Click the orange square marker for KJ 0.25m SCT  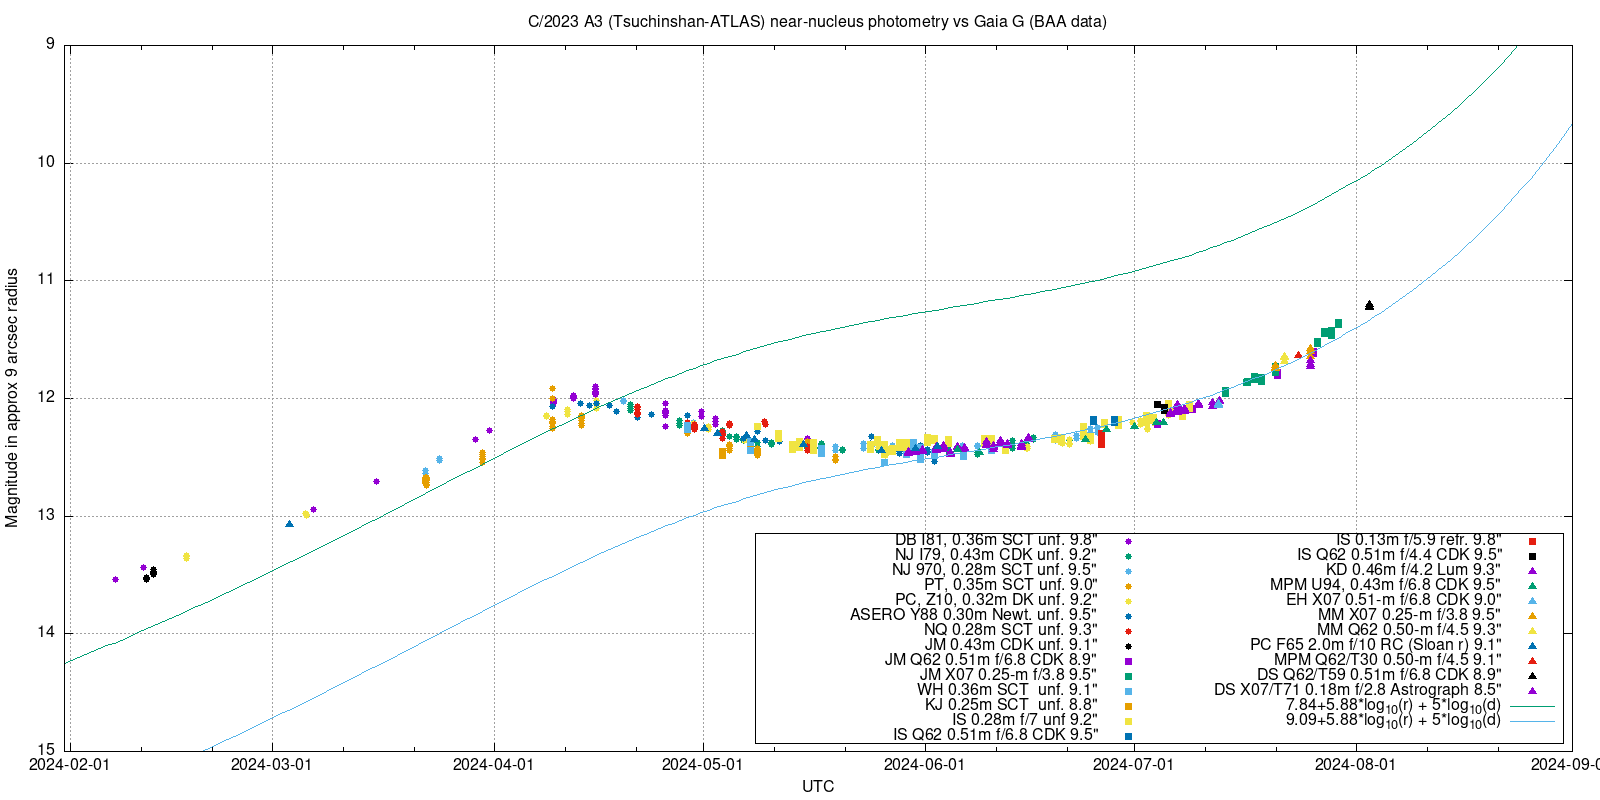(x=1128, y=705)
